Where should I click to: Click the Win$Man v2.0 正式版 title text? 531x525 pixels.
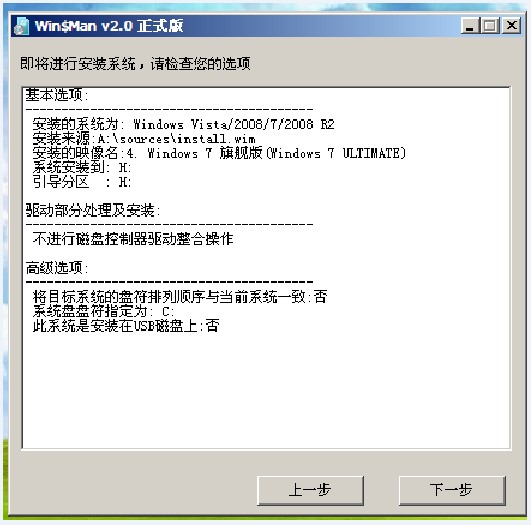coord(109,26)
